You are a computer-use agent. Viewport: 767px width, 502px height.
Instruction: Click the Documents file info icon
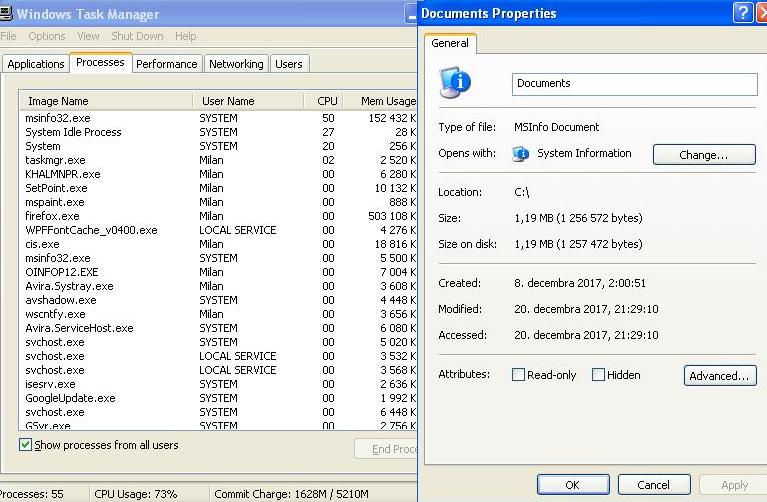point(455,82)
